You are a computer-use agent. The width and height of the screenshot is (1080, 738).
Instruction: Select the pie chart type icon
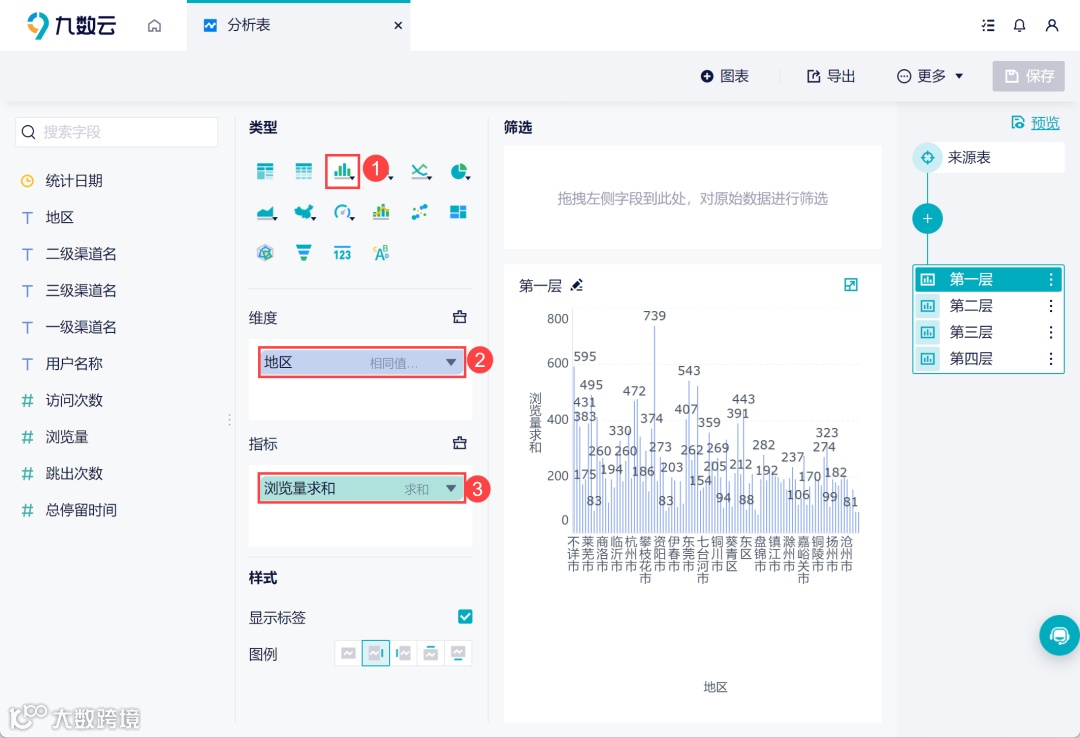coord(459,171)
